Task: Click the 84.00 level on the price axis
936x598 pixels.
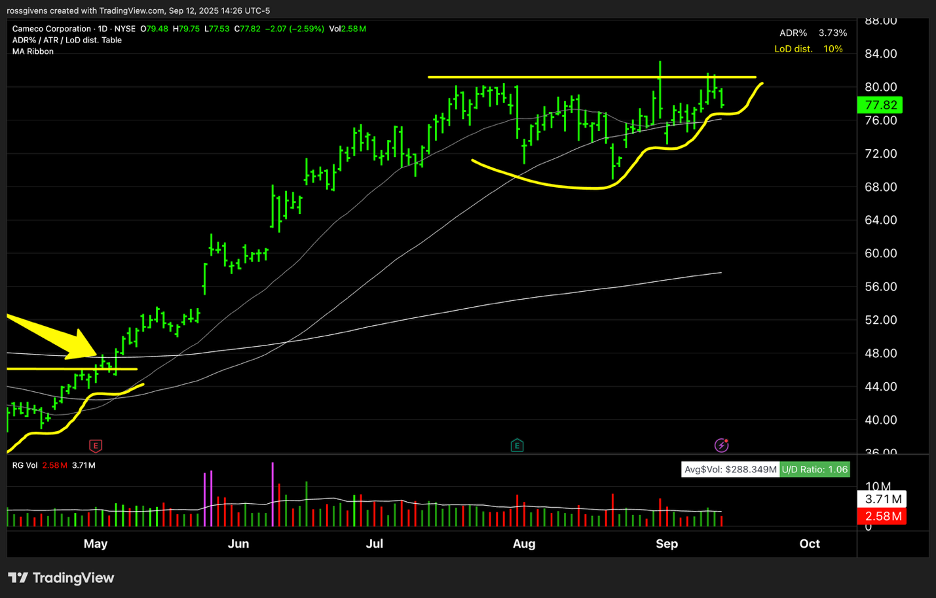Action: pyautogui.click(x=880, y=54)
